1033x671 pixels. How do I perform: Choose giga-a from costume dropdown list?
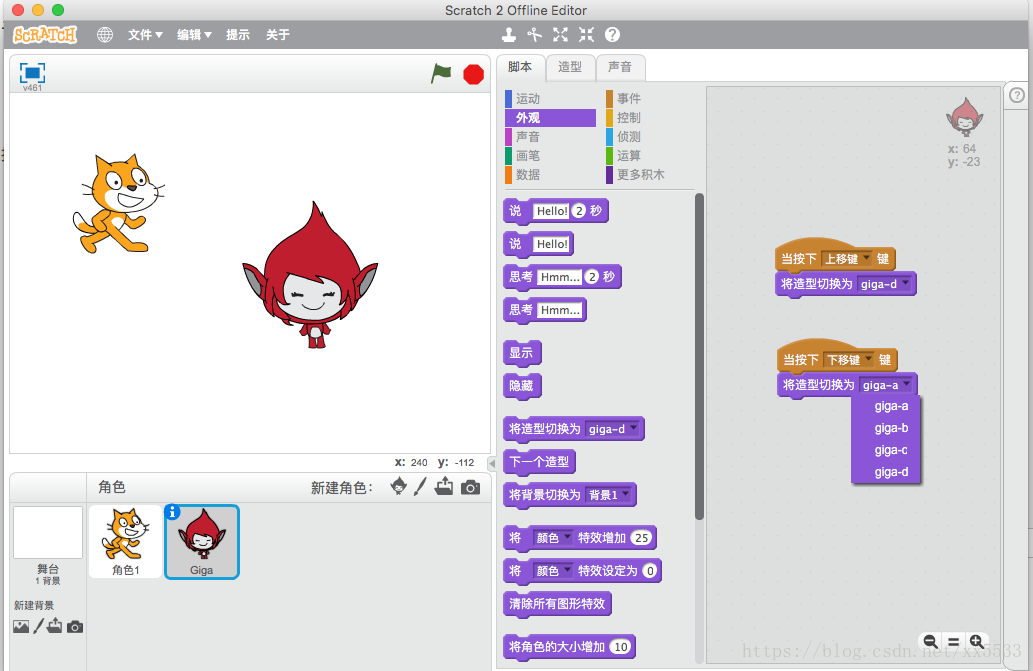(886, 406)
